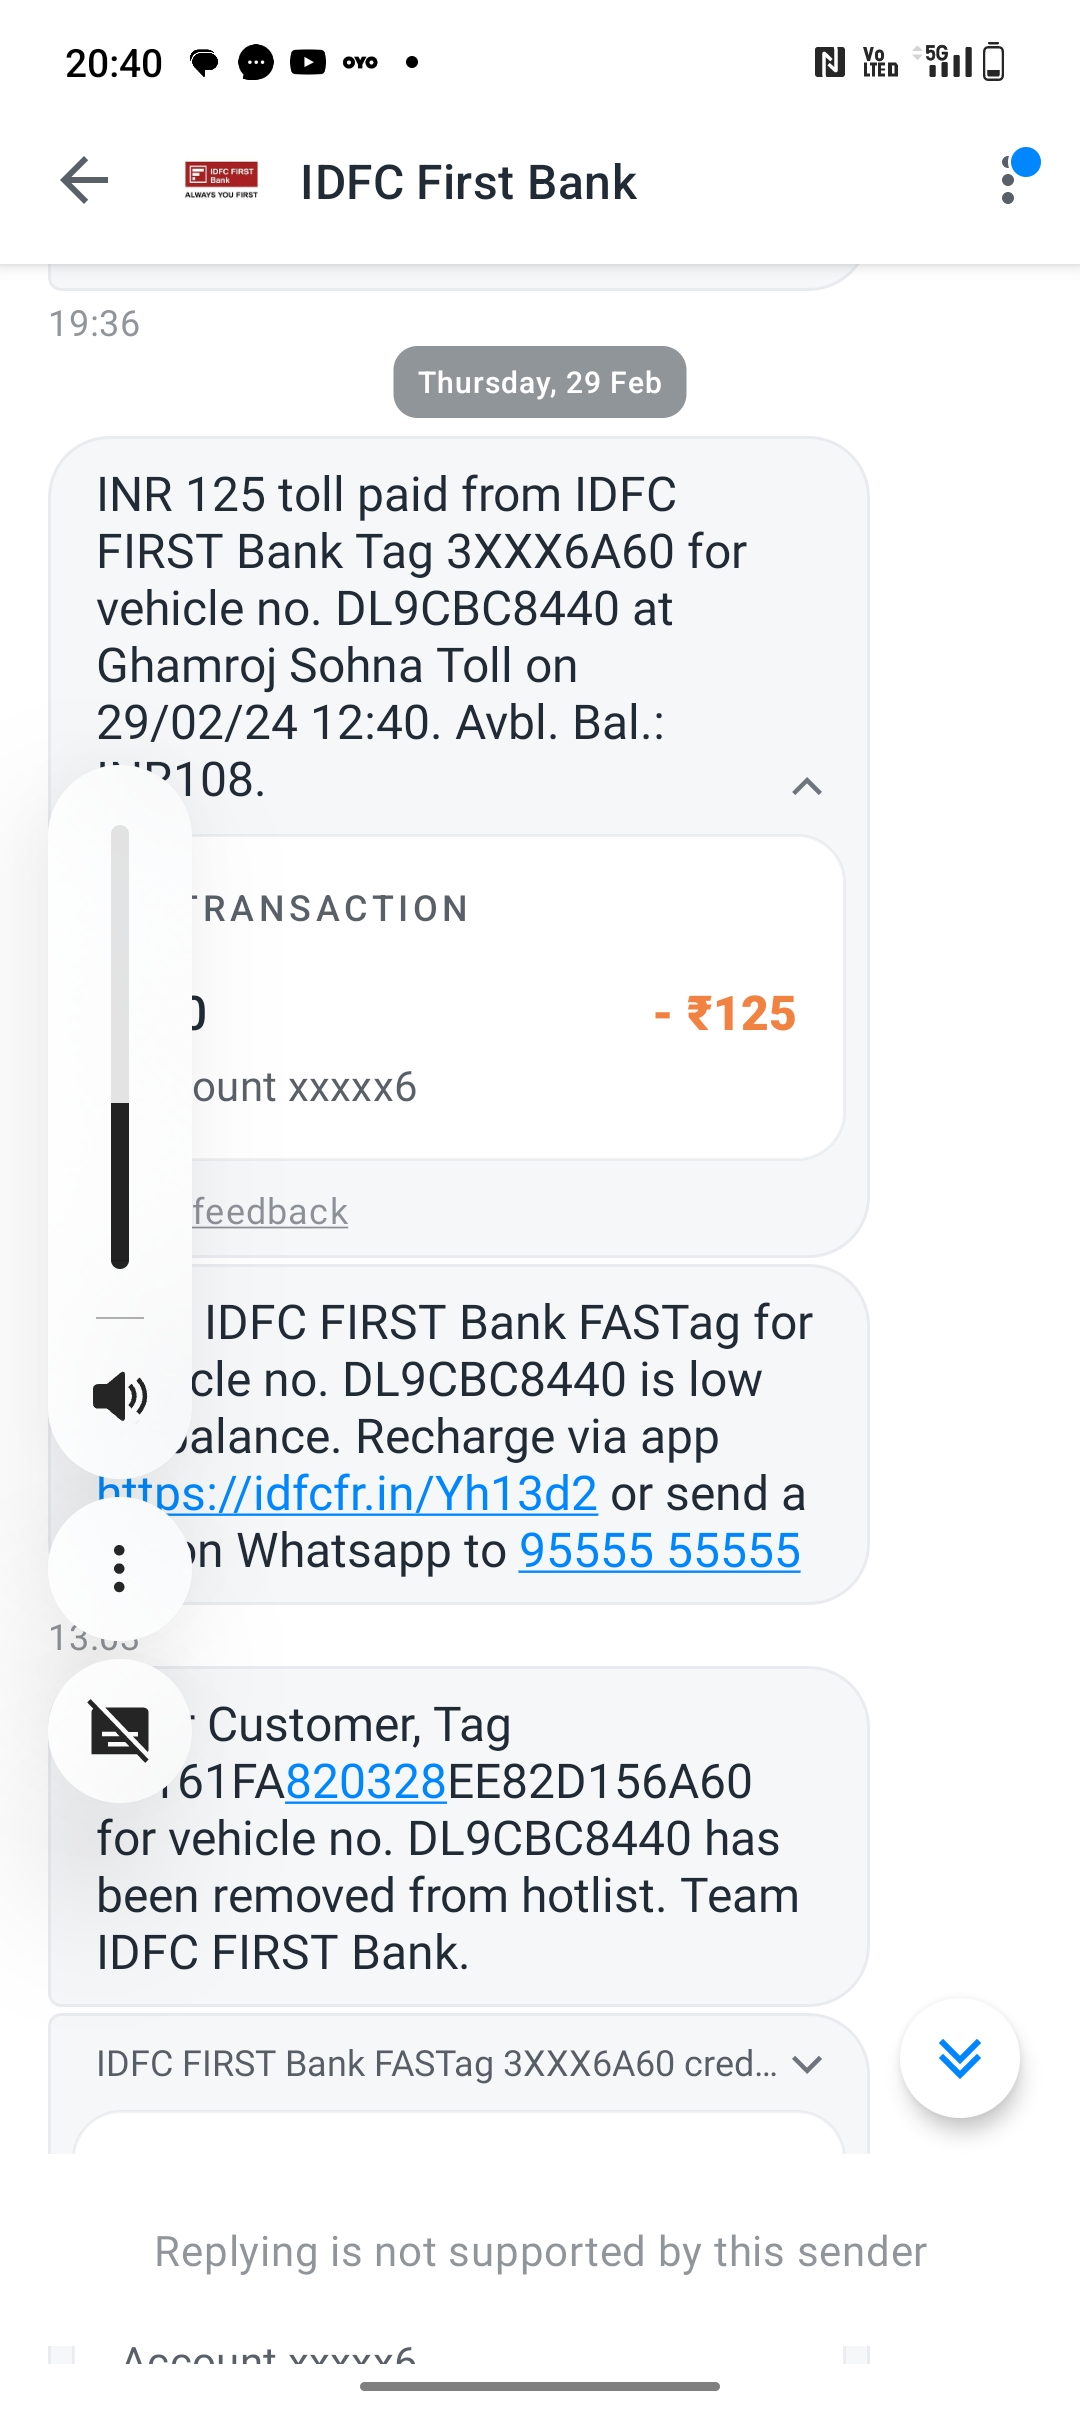Tap the 820328 number link
1080x2412 pixels.
coord(366,1781)
